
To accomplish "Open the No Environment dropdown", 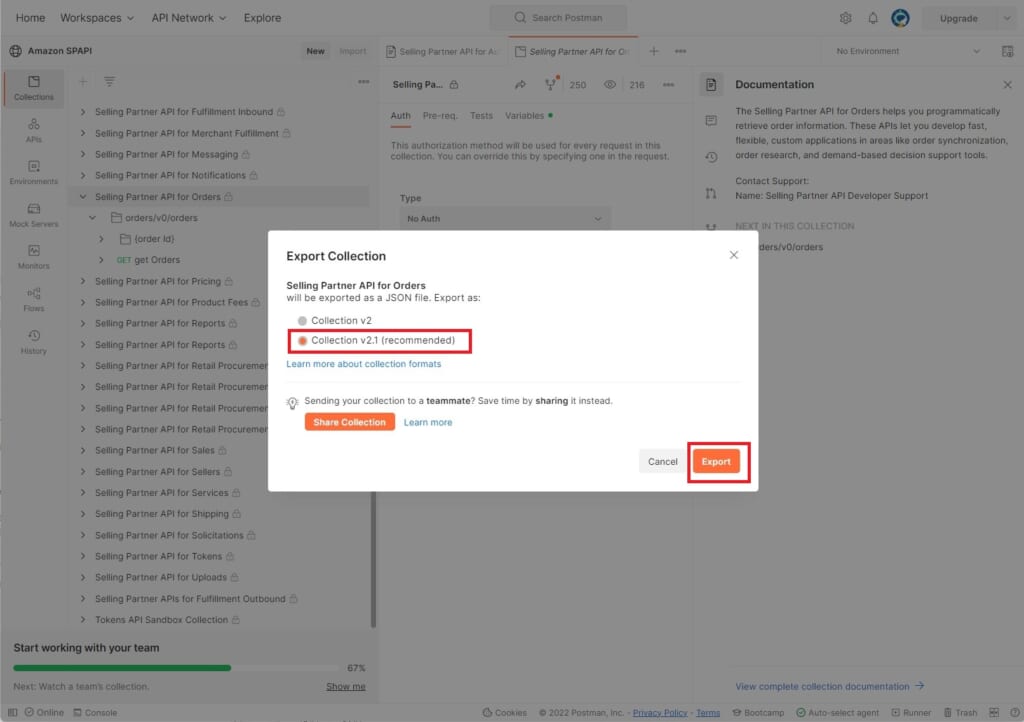I will pos(907,51).
